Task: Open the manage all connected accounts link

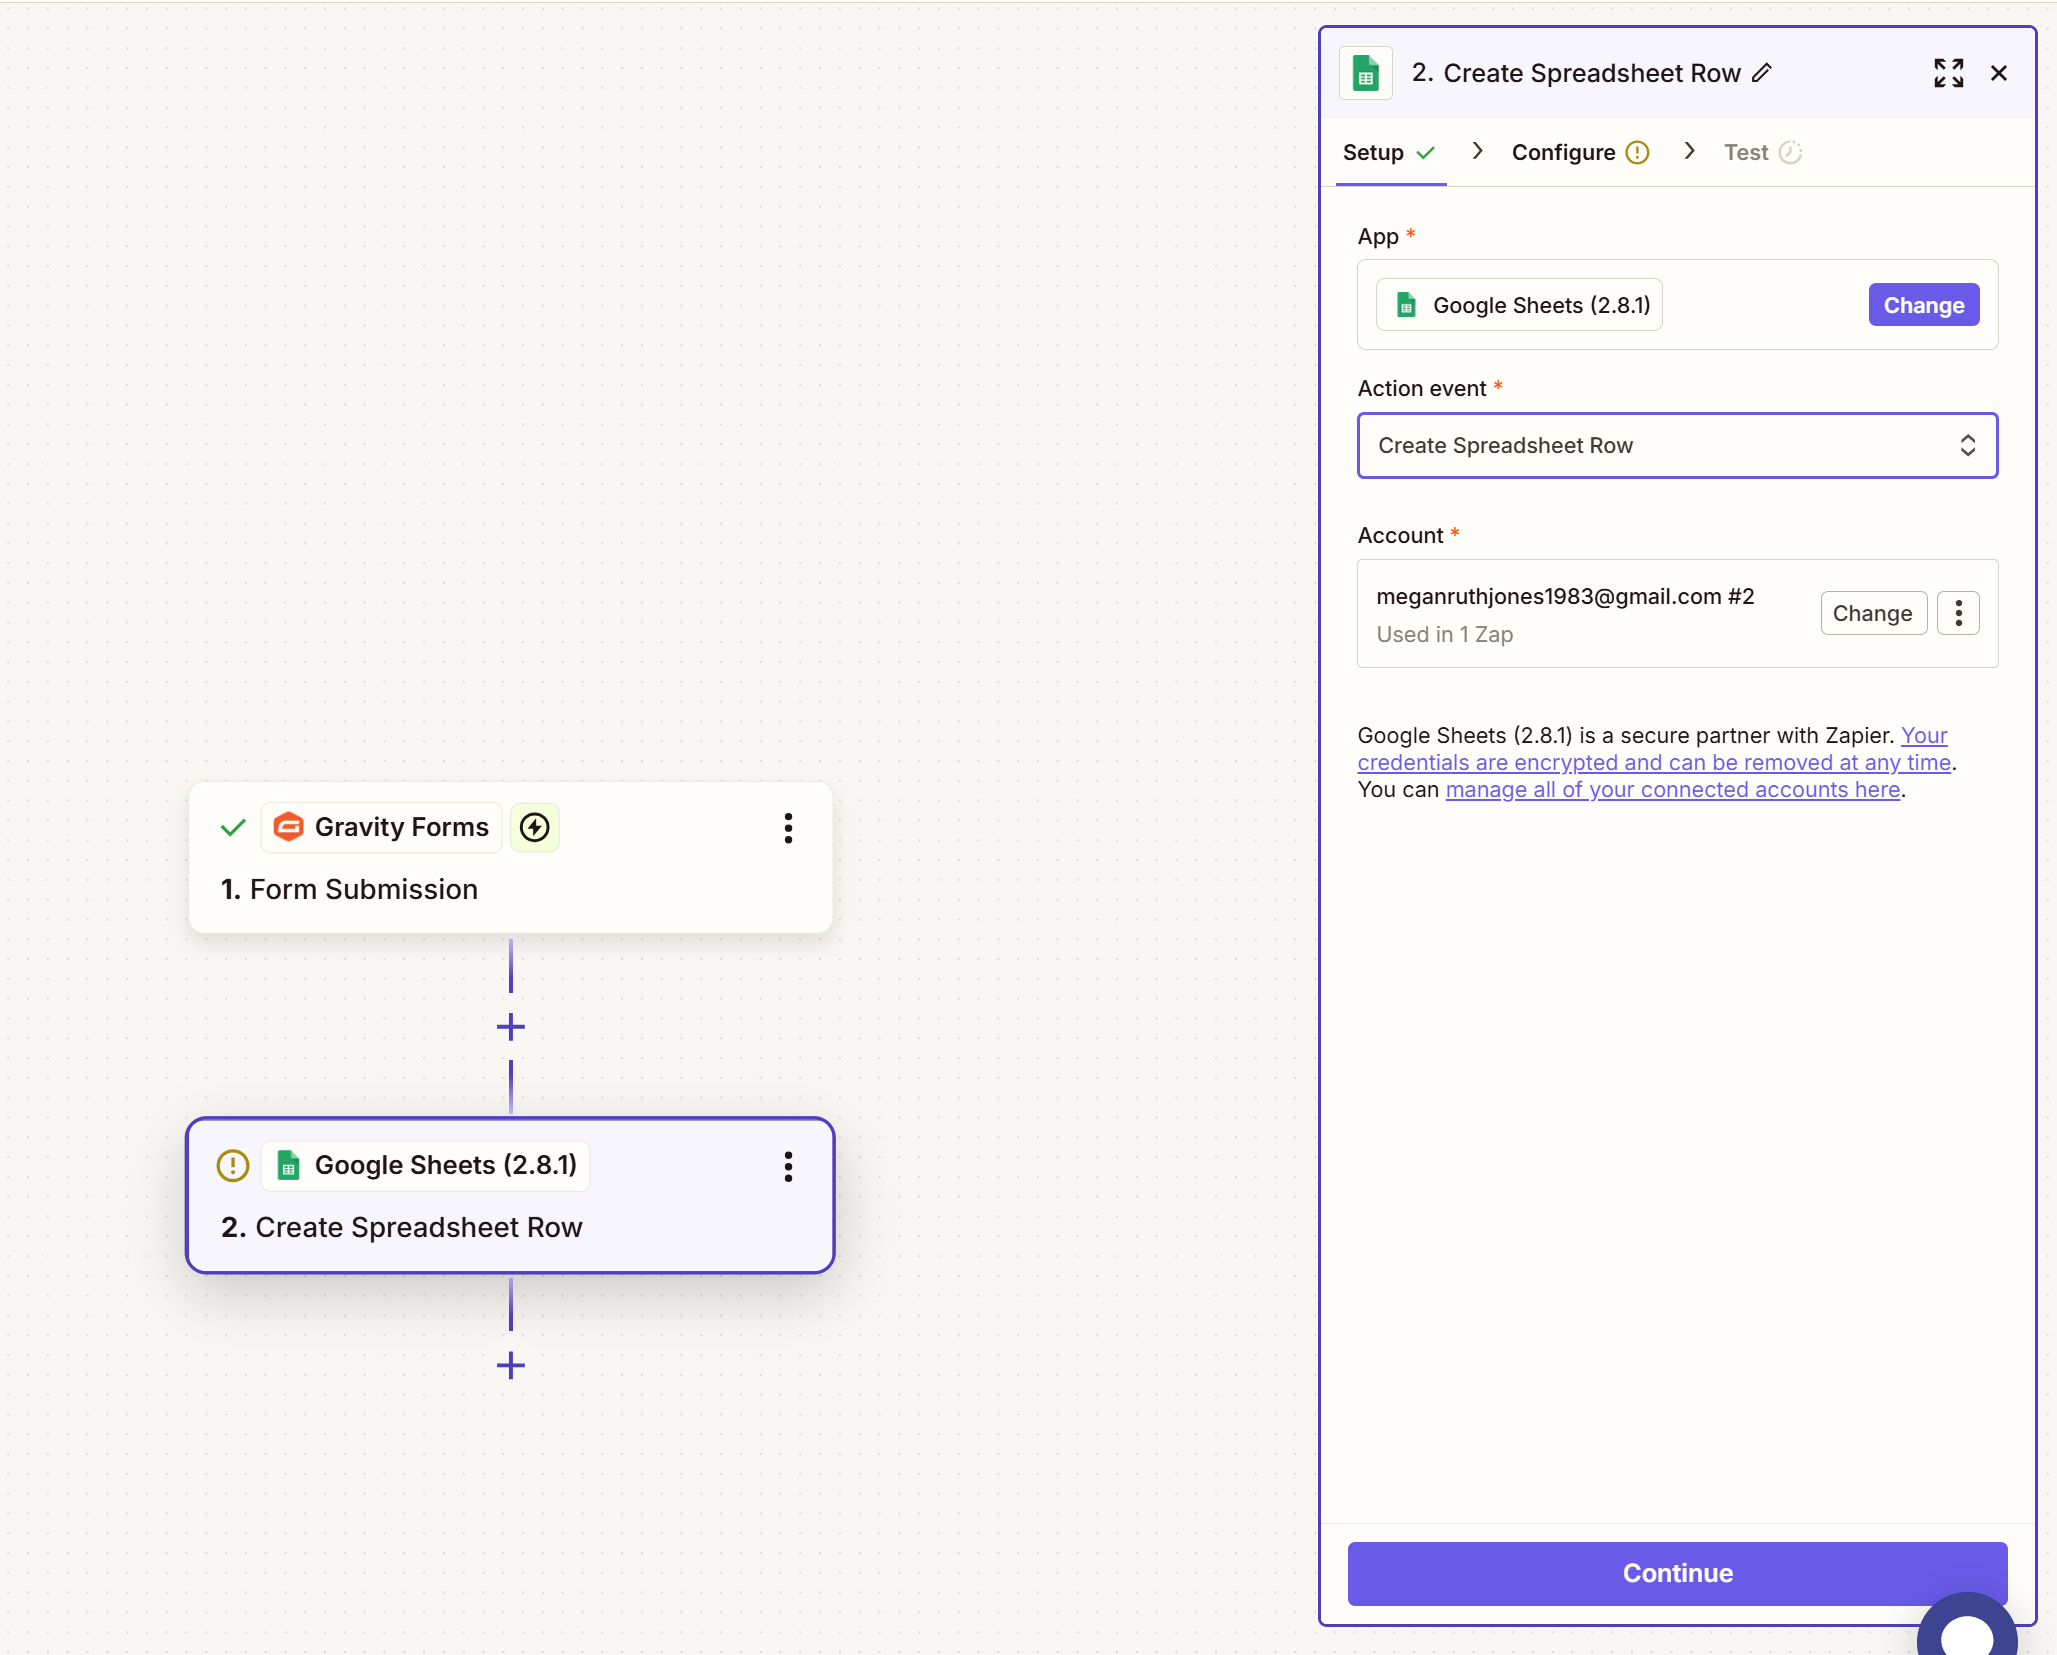Action: [x=1672, y=790]
